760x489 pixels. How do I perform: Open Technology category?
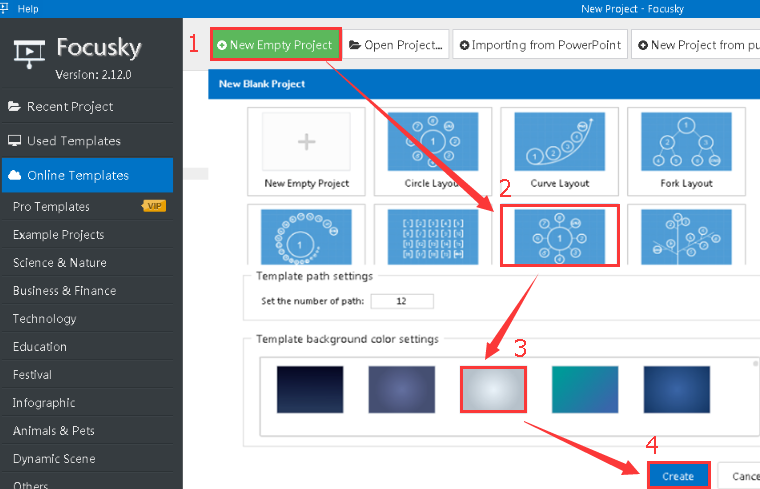87,318
